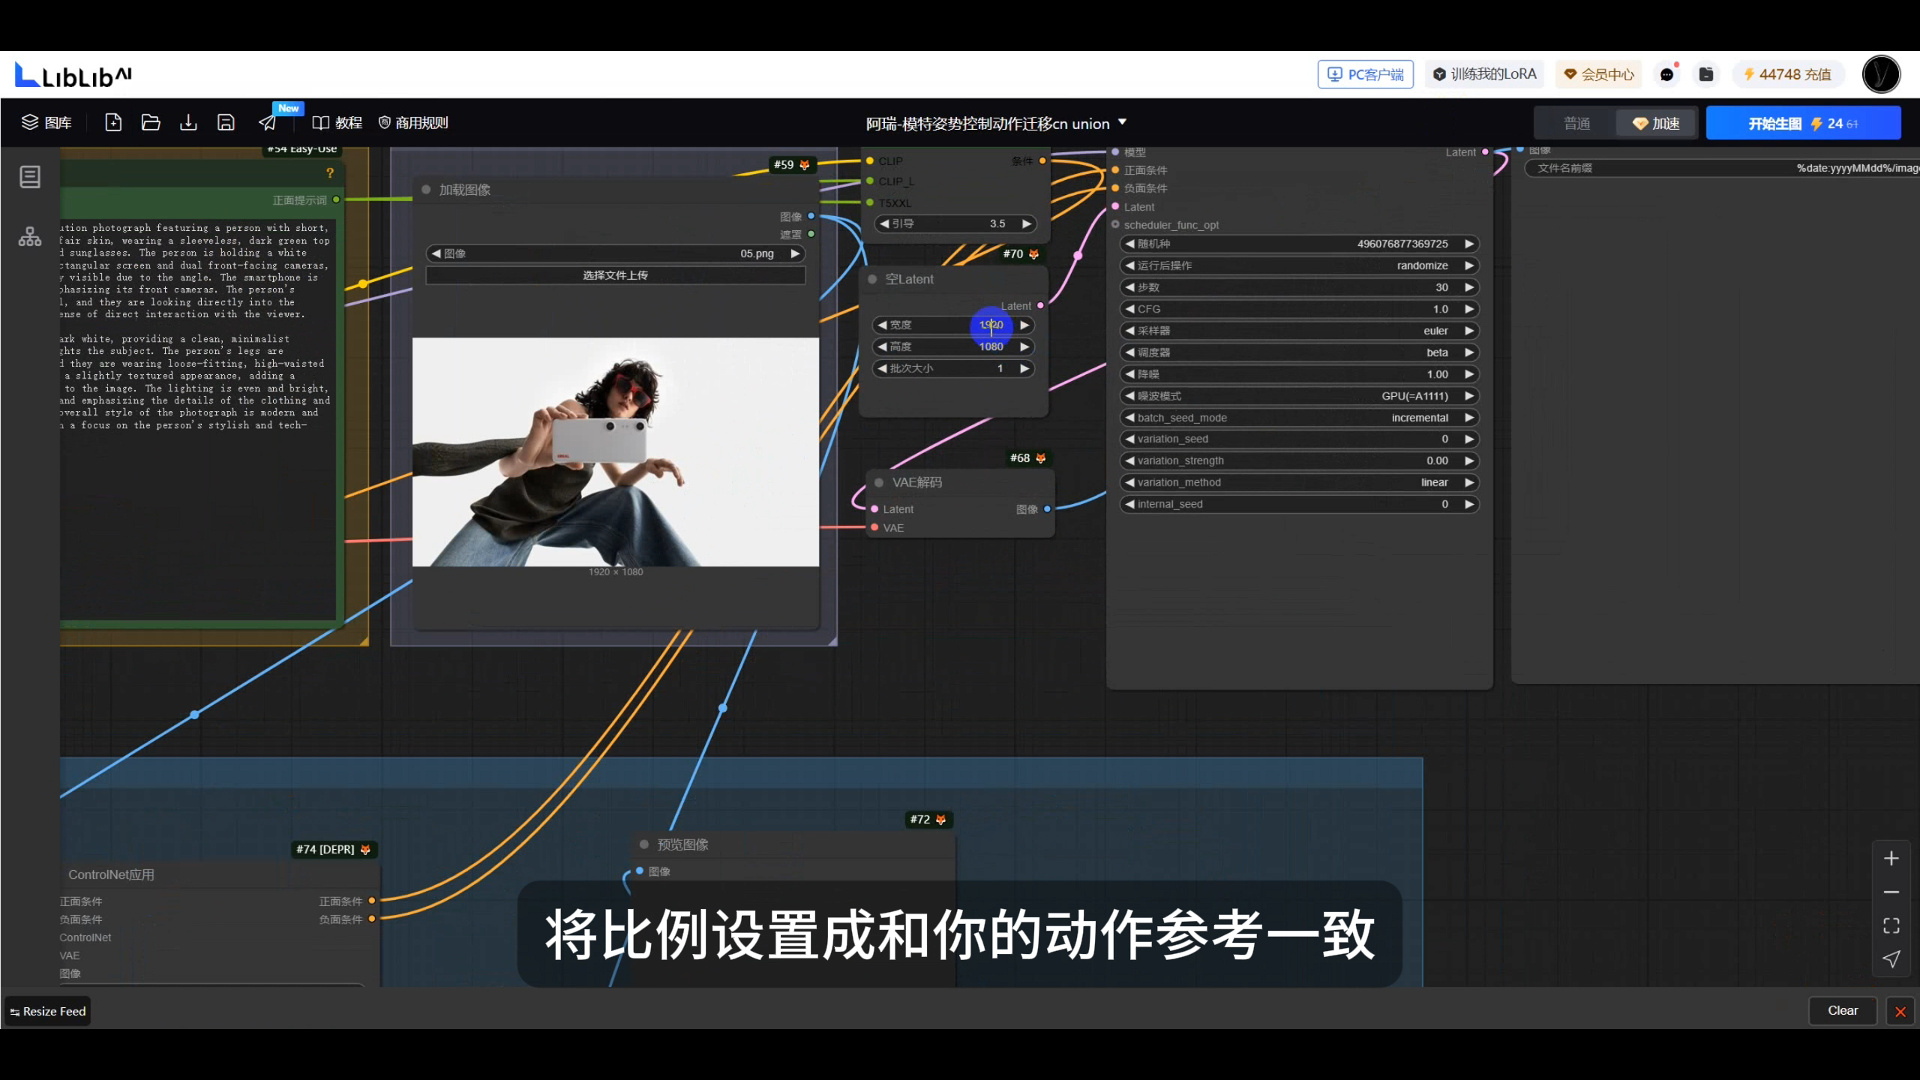
Task: Collapse the 加载图像 node header dot
Action: click(428, 189)
